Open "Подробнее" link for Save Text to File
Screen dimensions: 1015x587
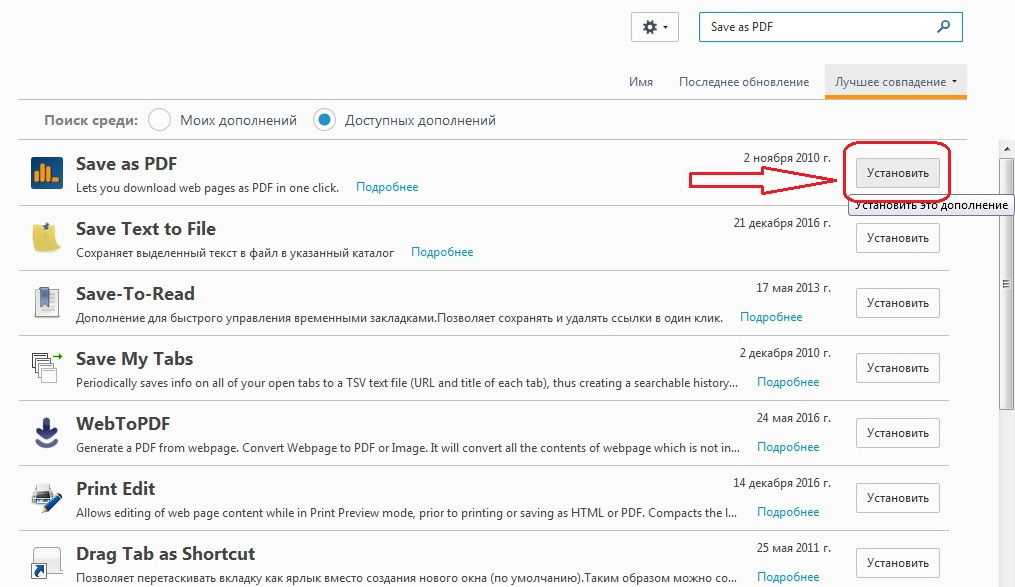tap(442, 252)
